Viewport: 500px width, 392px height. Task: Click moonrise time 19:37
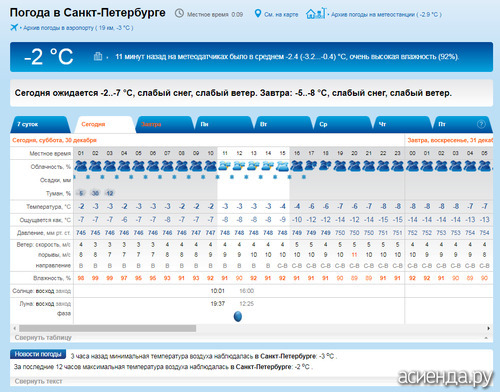click(x=218, y=304)
